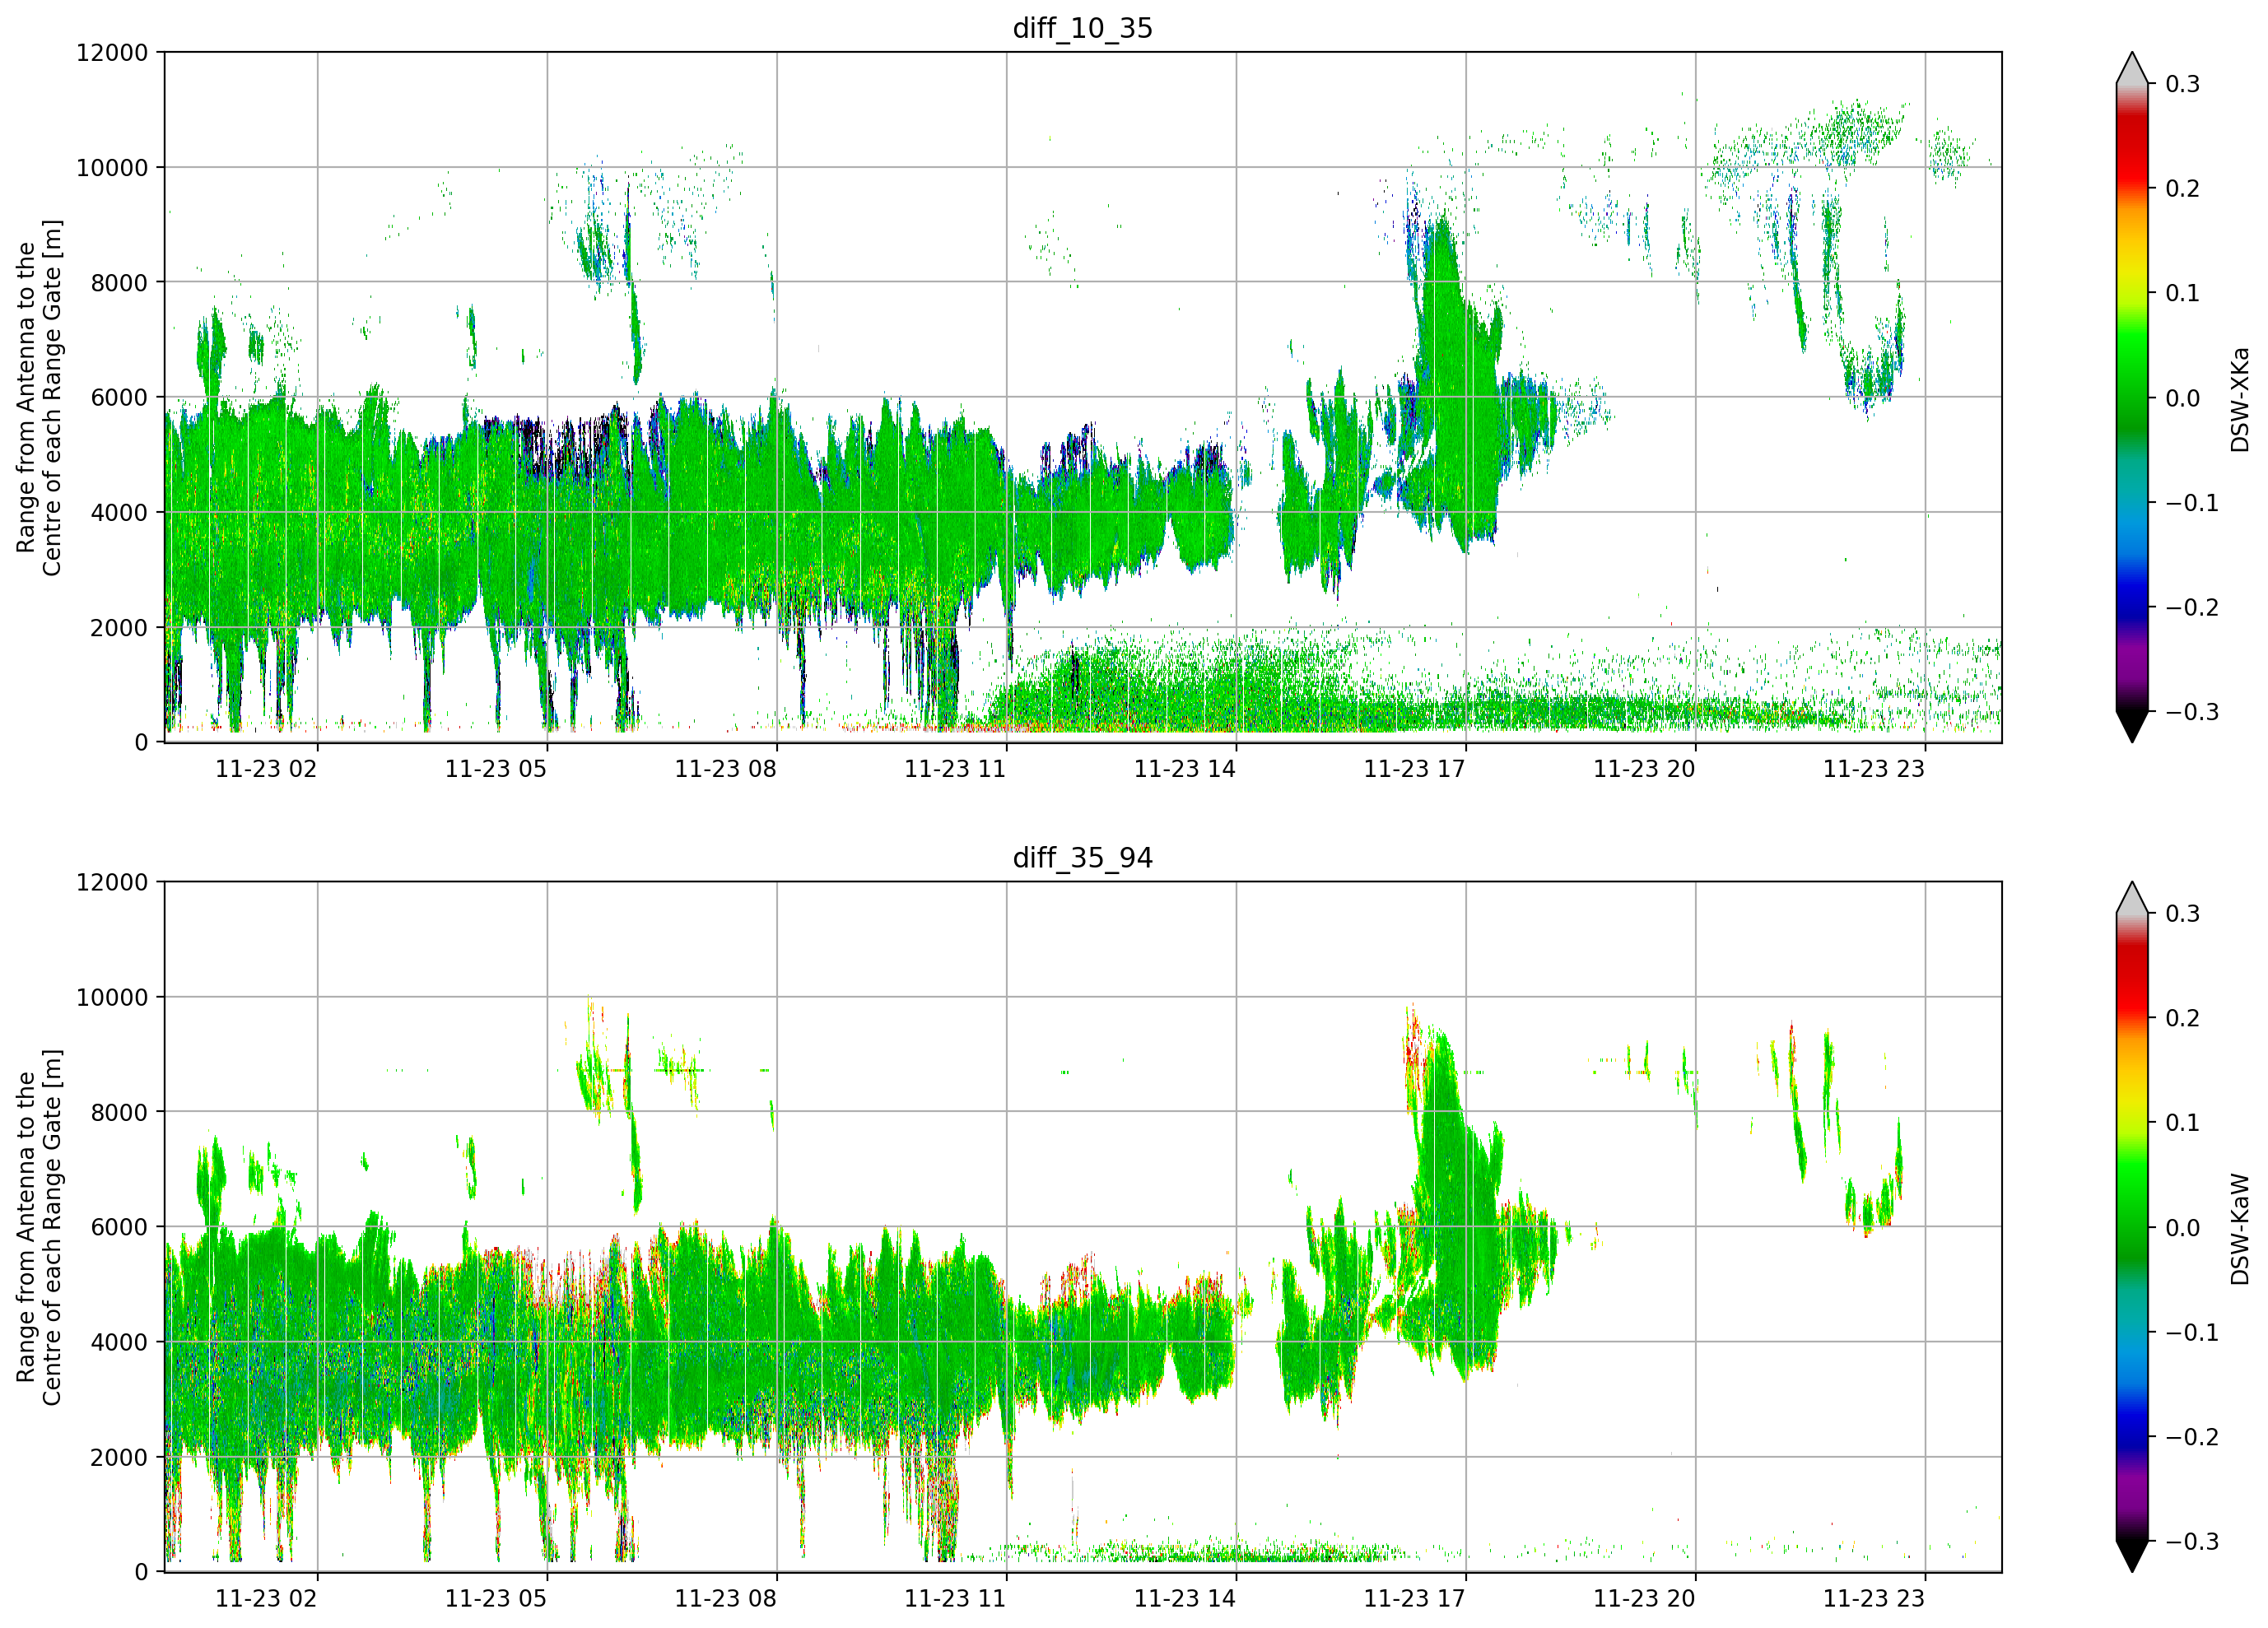Click the 12000 y-axis label on top plot

tap(112, 52)
